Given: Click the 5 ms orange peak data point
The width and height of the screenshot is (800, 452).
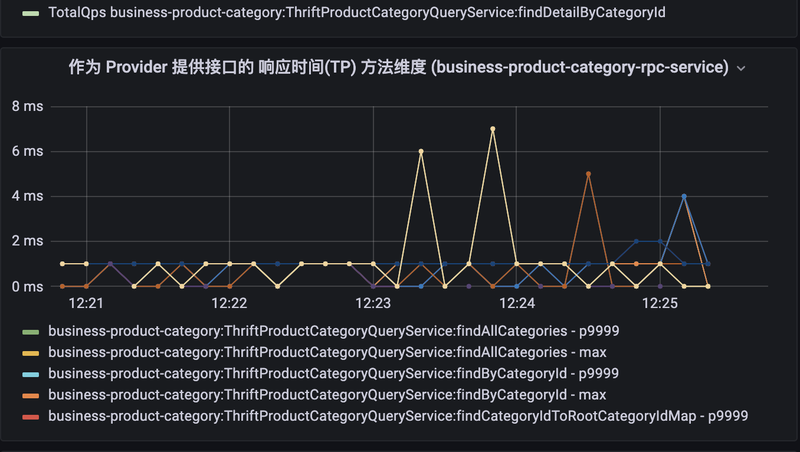Looking at the screenshot, I should coord(588,174).
